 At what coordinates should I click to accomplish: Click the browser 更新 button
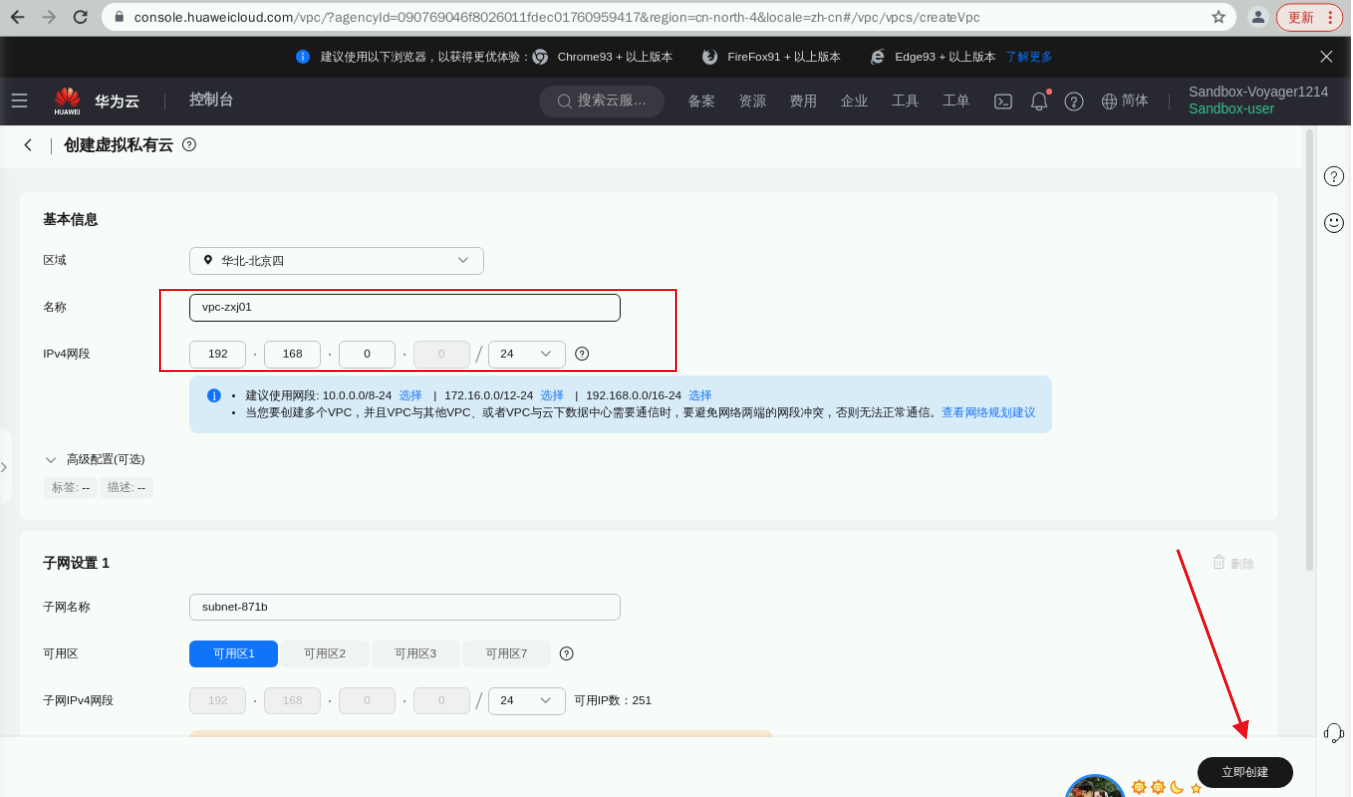pos(1309,17)
